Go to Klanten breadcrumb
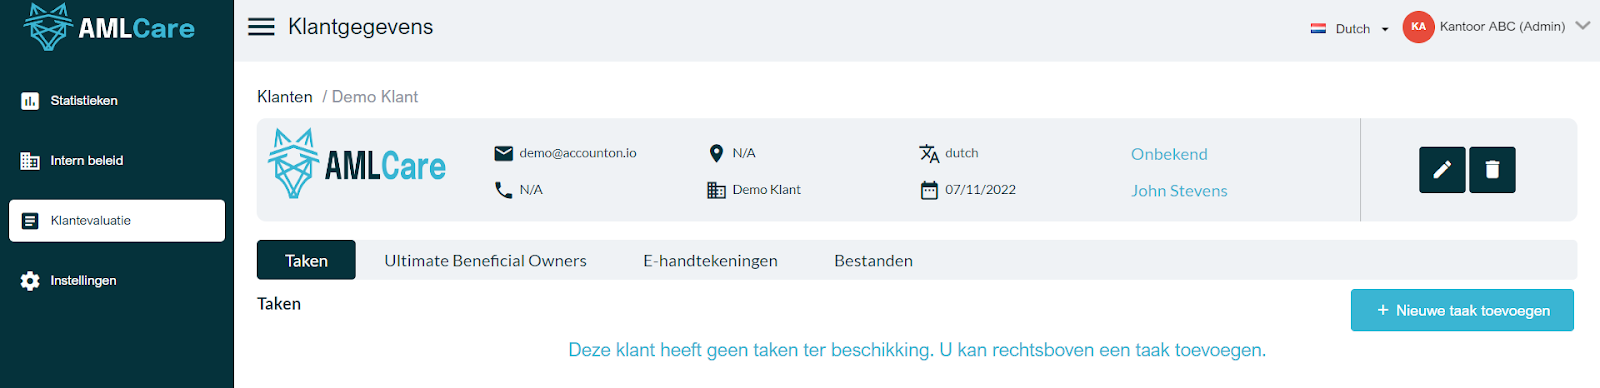This screenshot has height=388, width=1600. point(285,97)
